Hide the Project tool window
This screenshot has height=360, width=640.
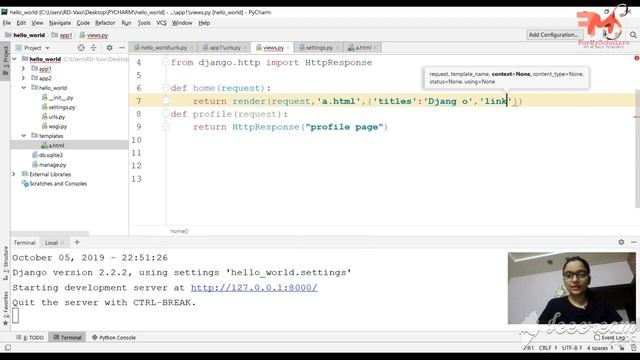(122, 48)
